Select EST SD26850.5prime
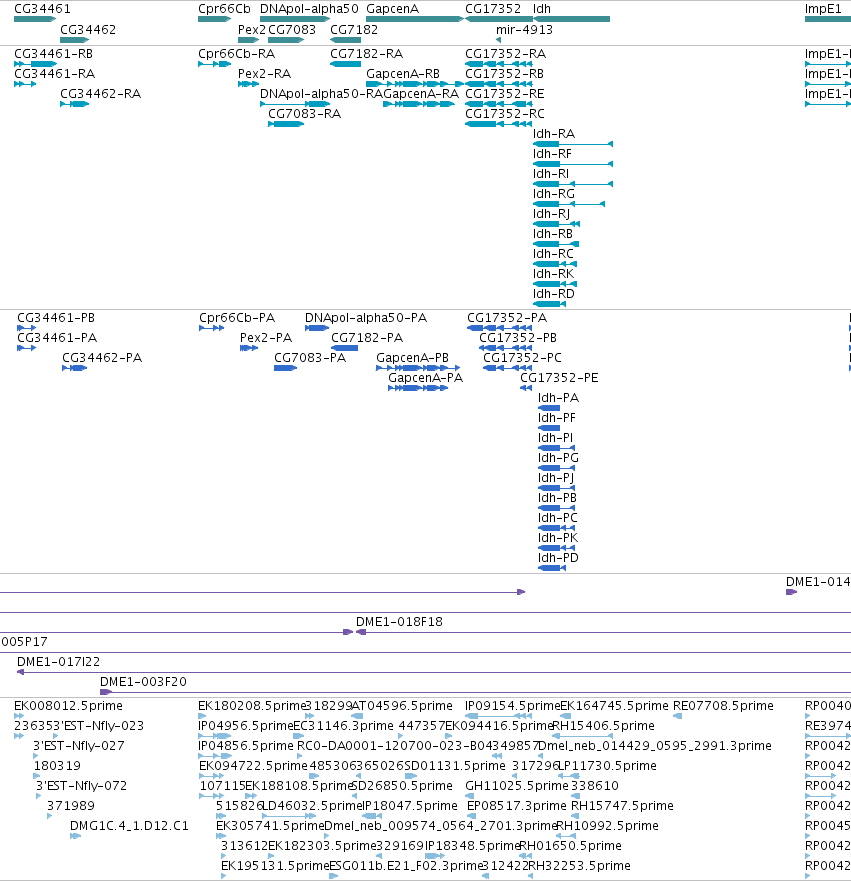This screenshot has height=881, width=851. coord(355,796)
